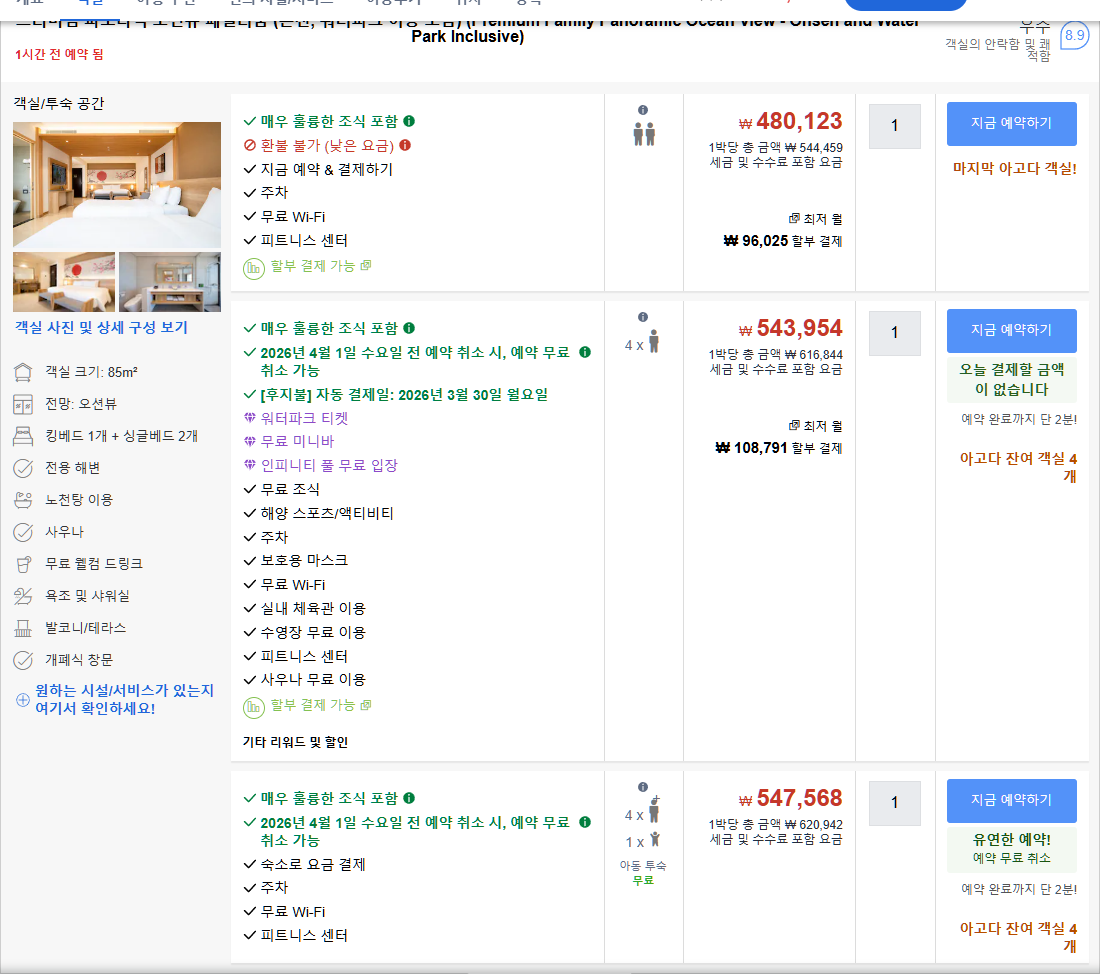This screenshot has width=1100, height=975.
Task: Open room quantity dropdown for ₩480,123 offer
Action: click(894, 126)
